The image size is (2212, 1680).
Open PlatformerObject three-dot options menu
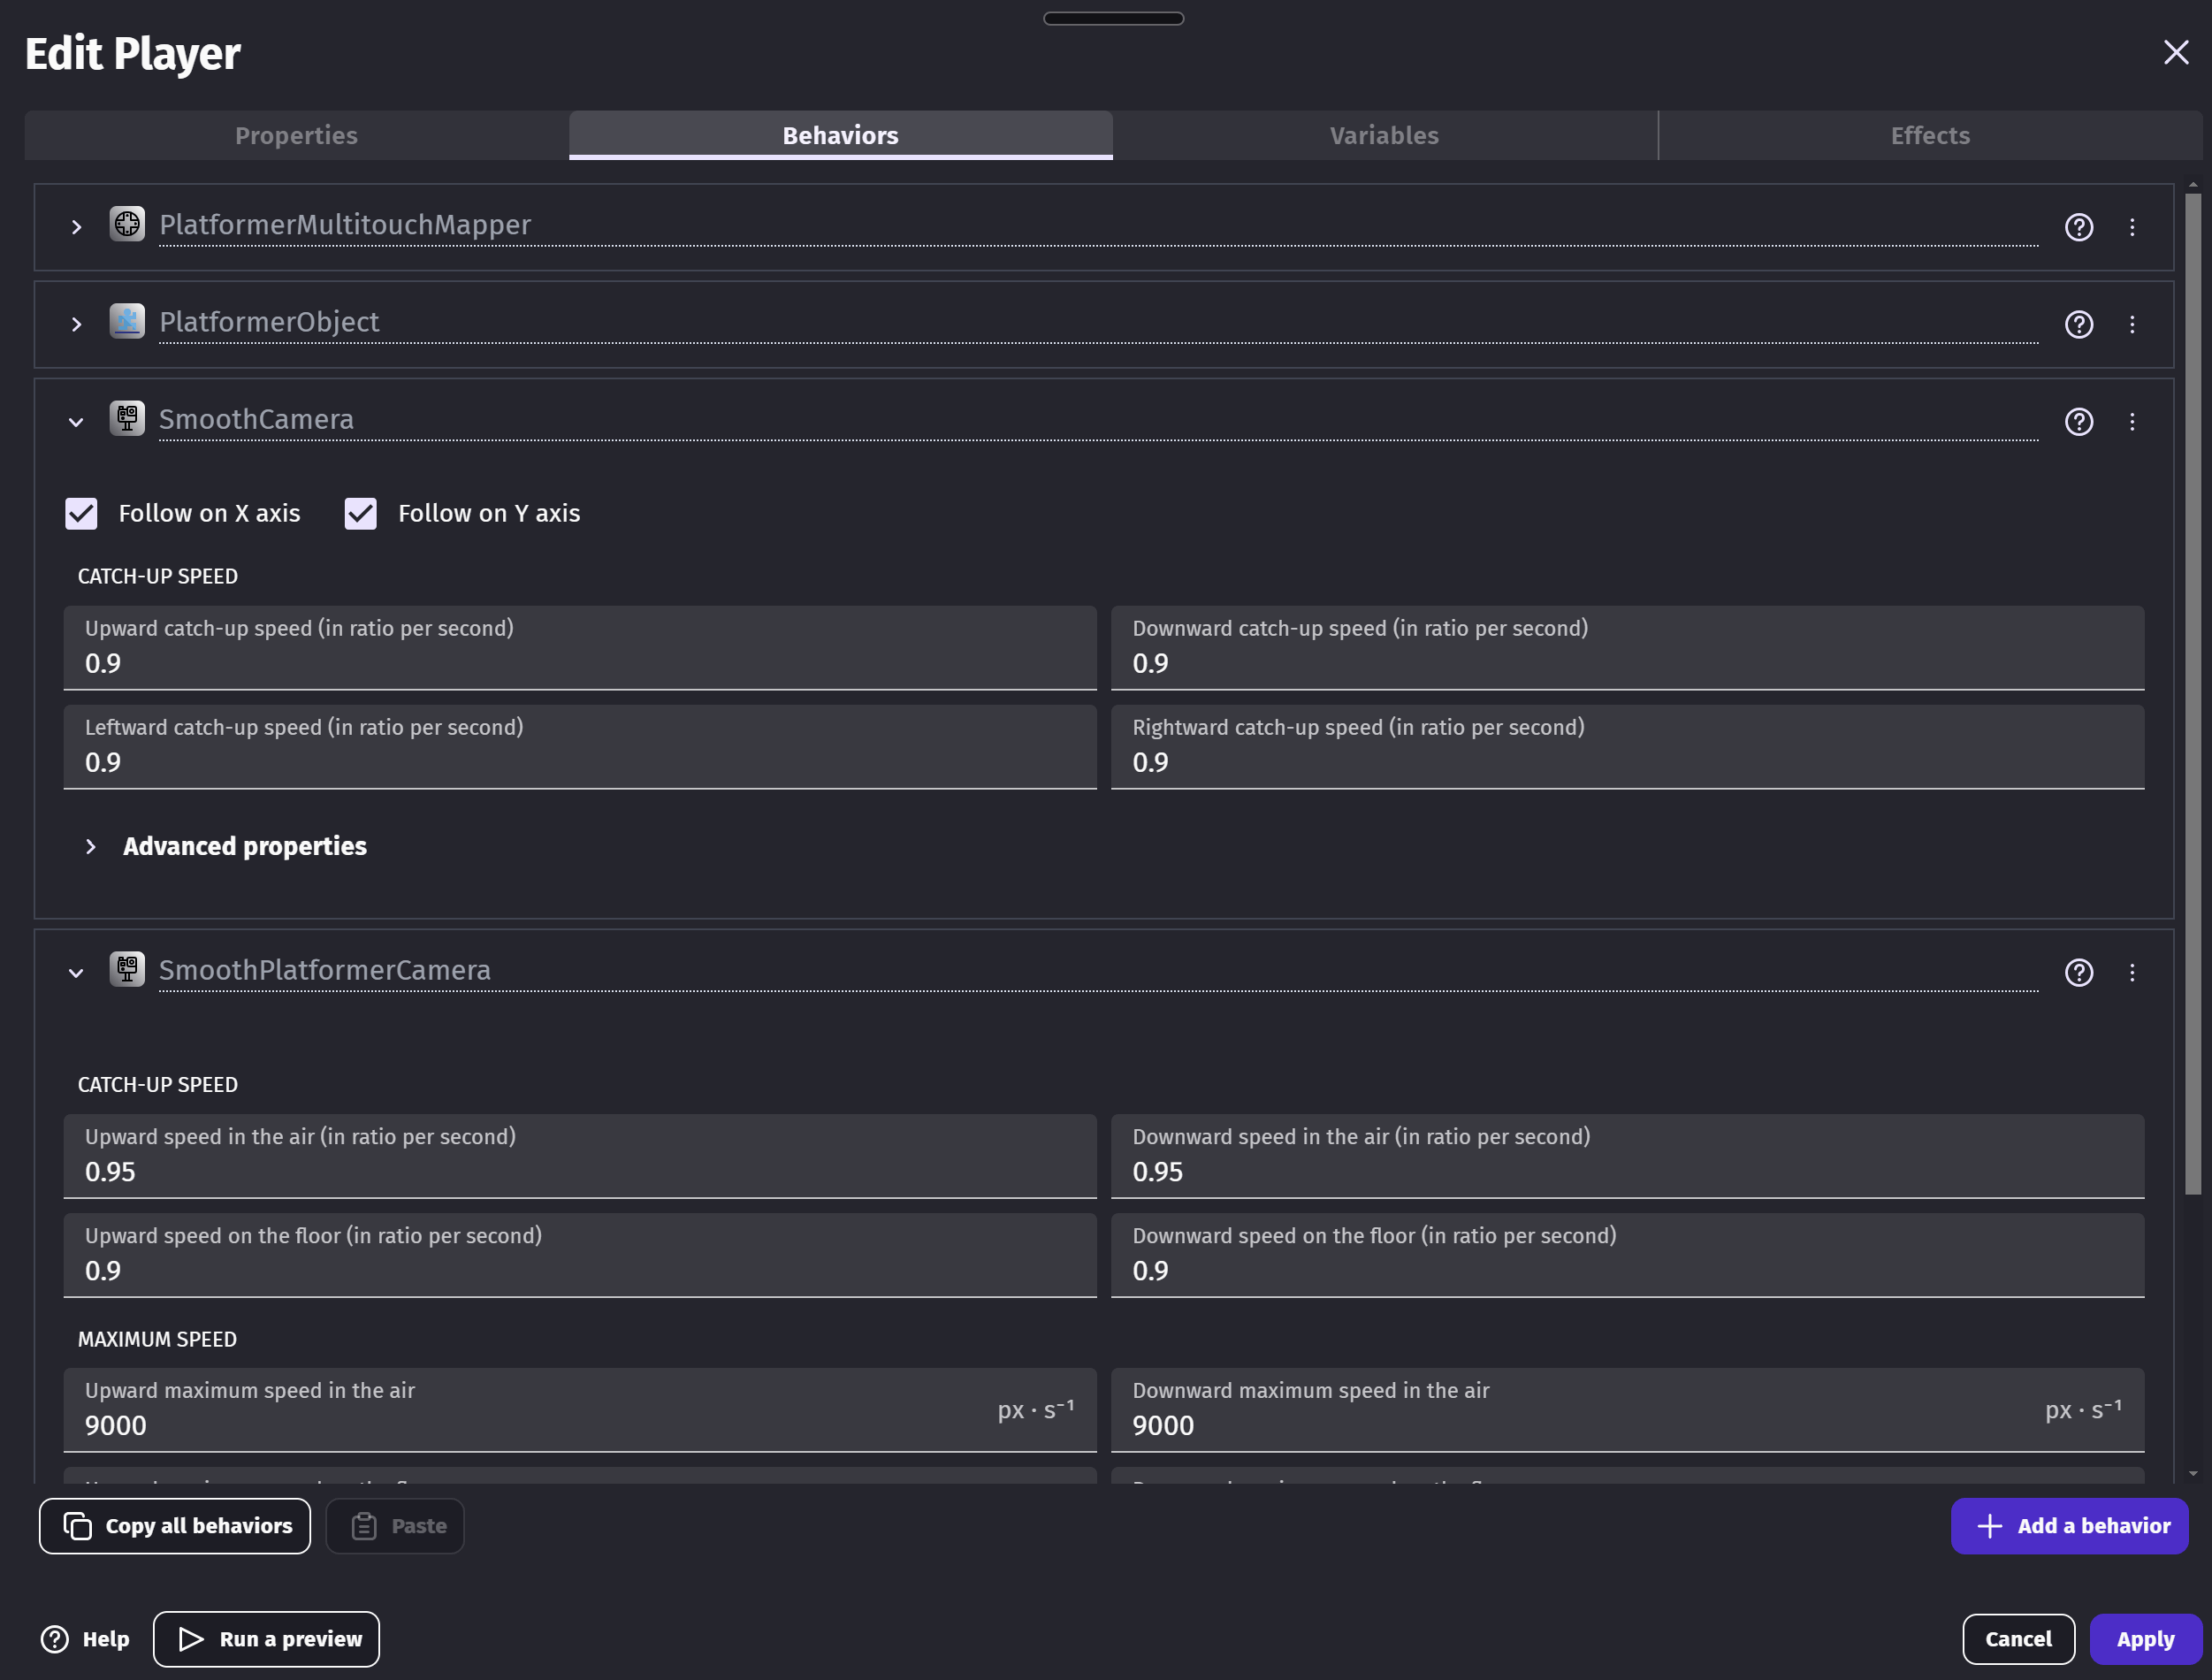coord(2131,324)
